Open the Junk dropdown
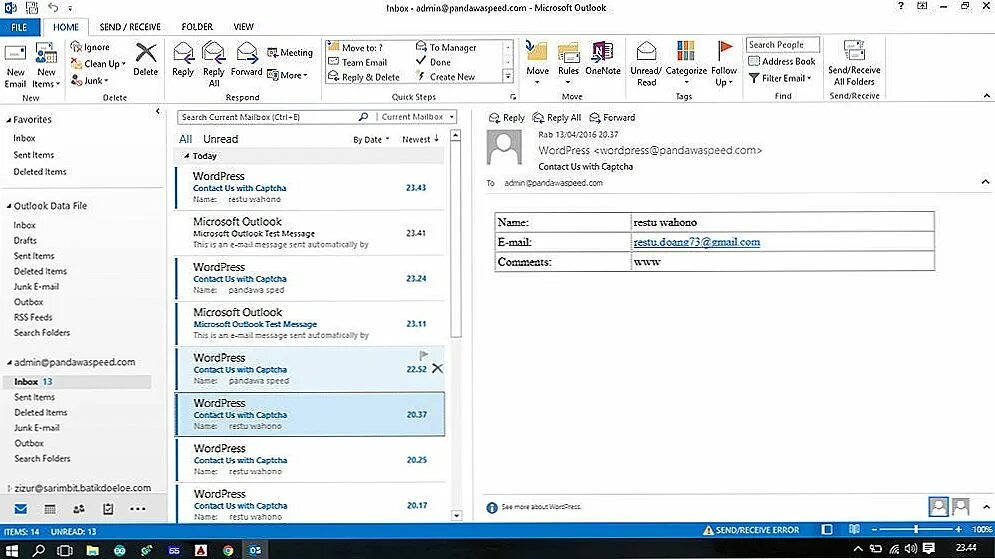 pos(89,81)
